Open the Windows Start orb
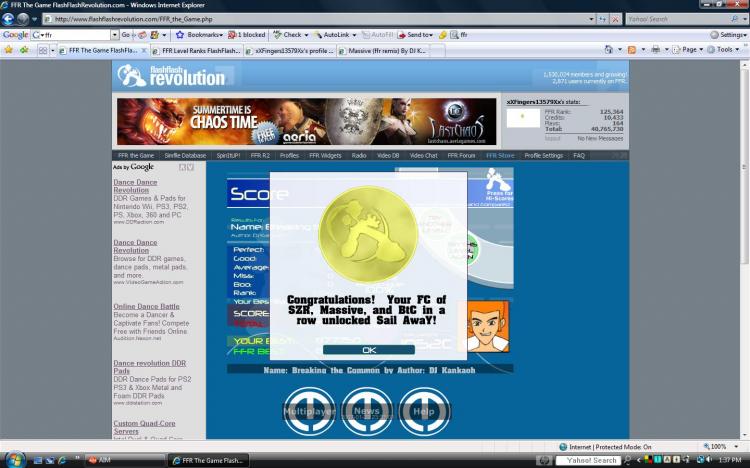Screen dimensions: 750x468 point(14,460)
